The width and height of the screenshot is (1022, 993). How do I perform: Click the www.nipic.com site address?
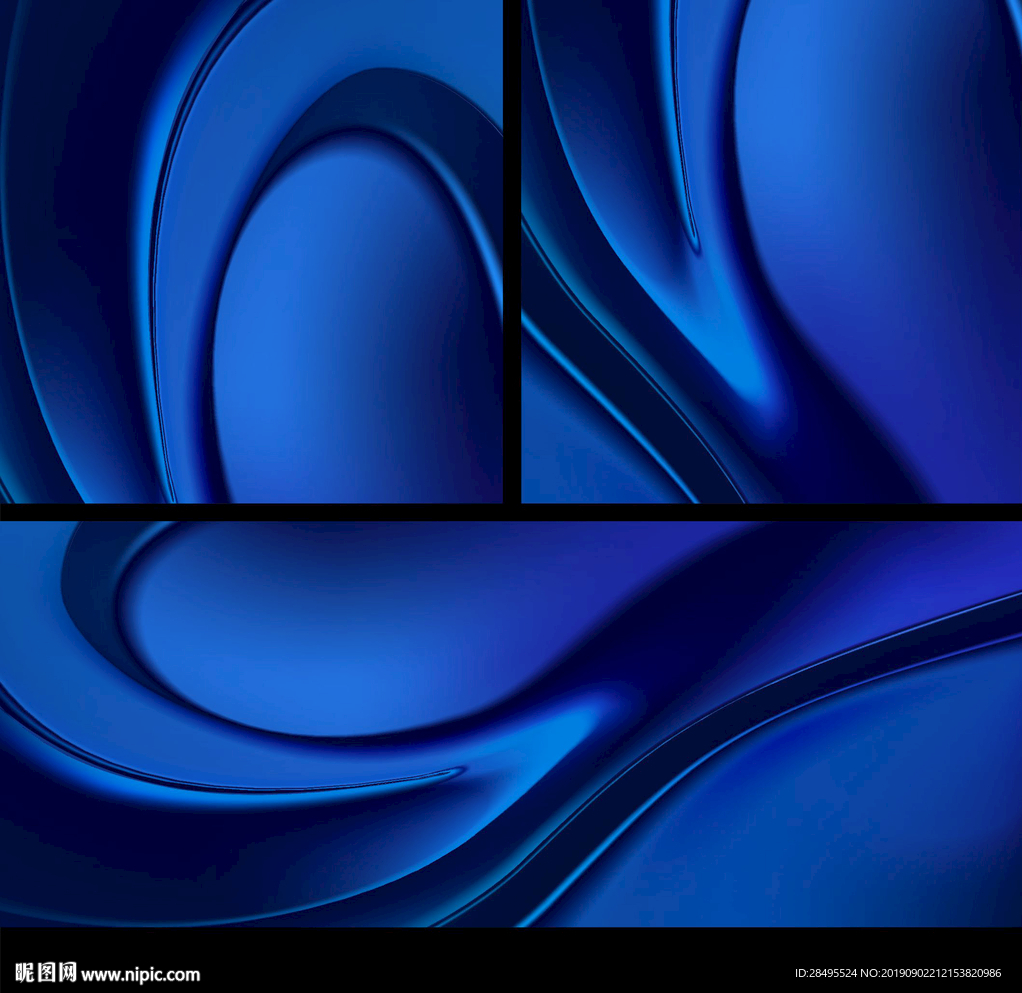(141, 974)
